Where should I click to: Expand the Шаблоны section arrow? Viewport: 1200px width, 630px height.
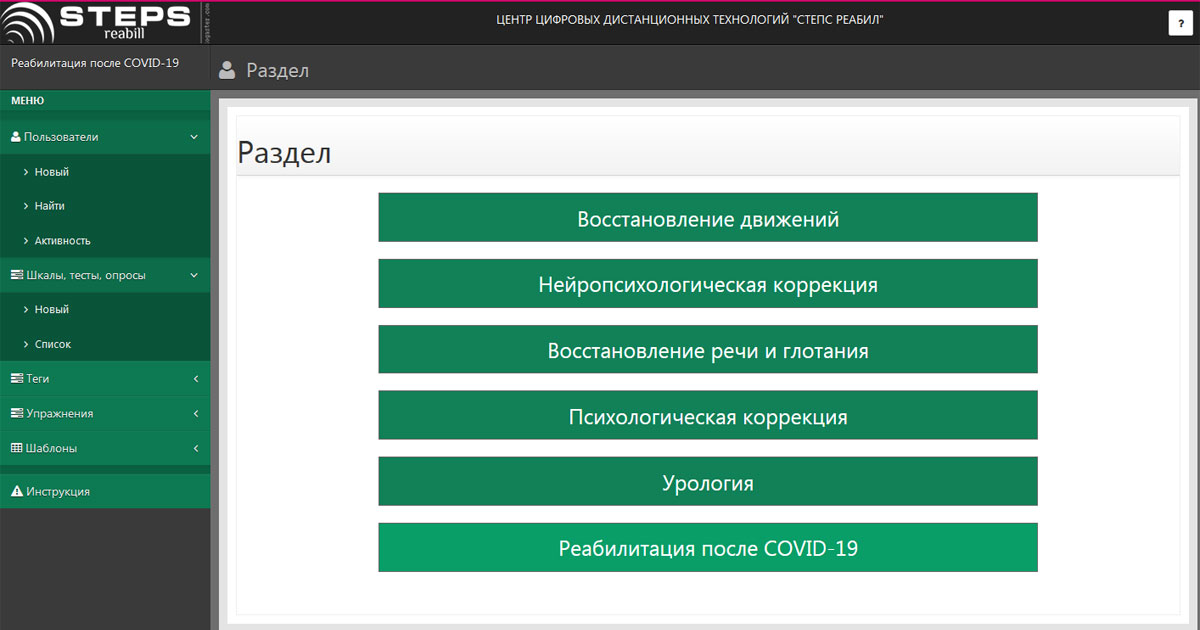(195, 448)
